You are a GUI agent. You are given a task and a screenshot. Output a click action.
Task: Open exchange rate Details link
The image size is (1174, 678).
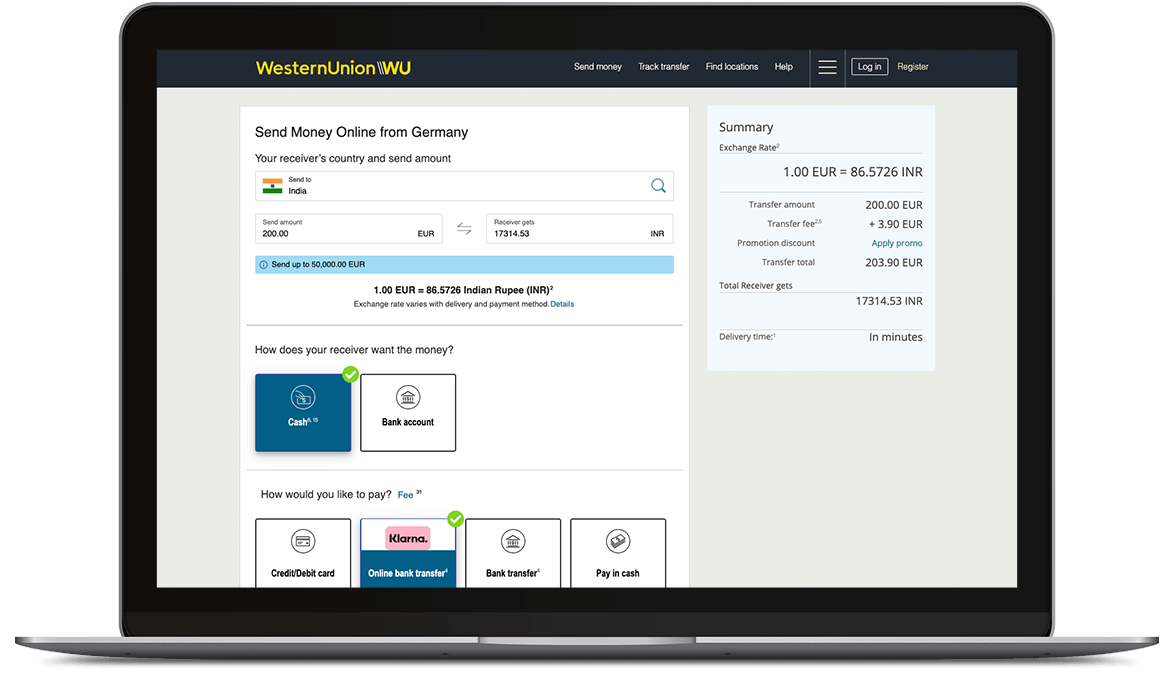point(562,304)
